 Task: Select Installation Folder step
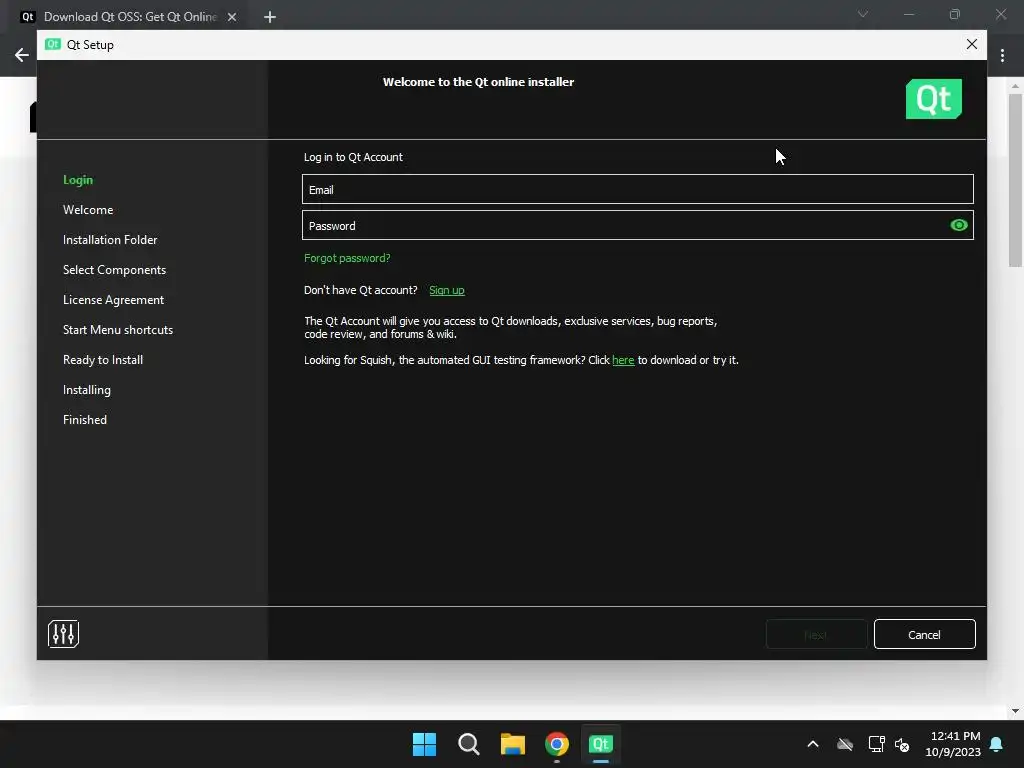tap(110, 240)
